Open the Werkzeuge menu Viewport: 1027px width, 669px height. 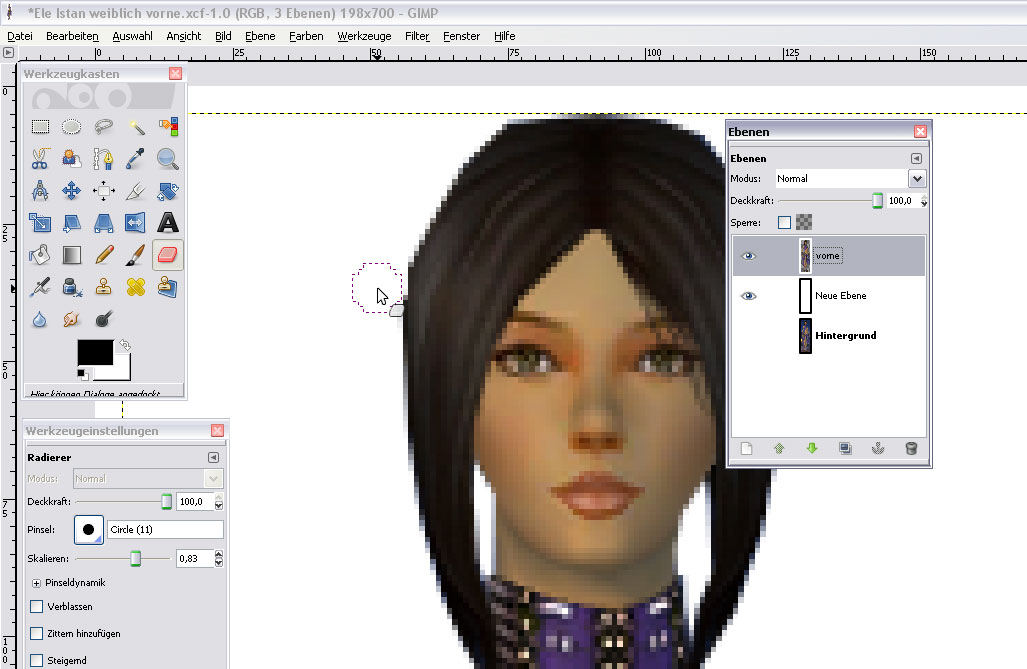coord(364,36)
